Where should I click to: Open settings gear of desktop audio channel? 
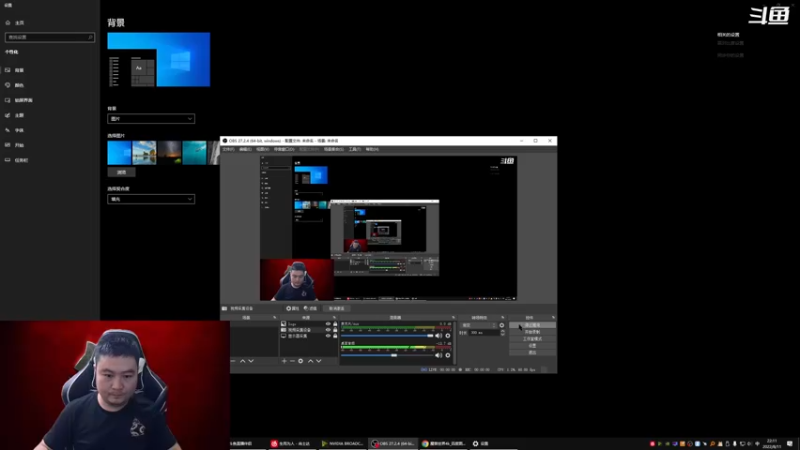[448, 355]
